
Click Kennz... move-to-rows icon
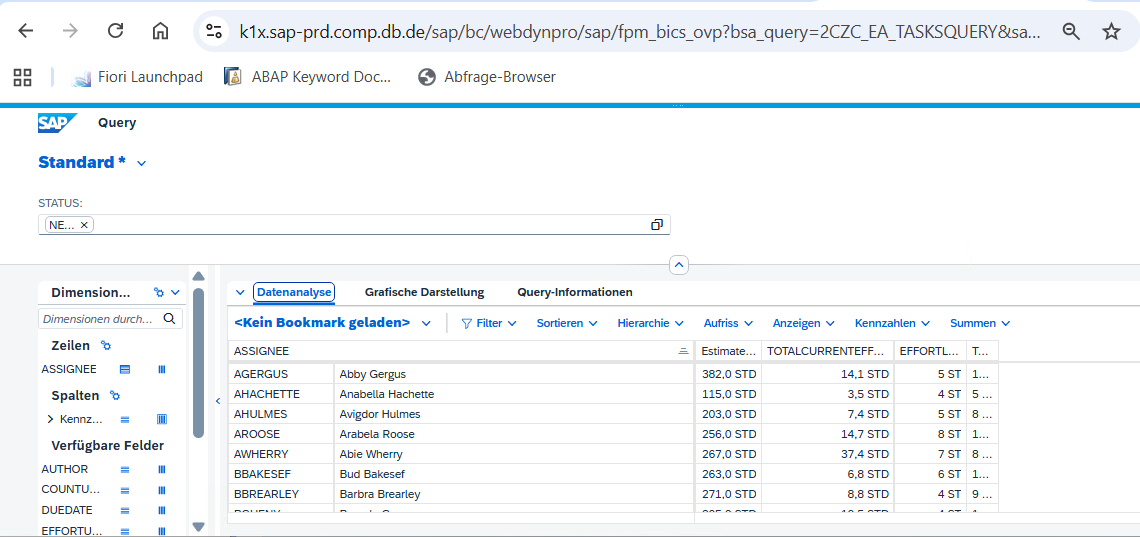coord(124,419)
